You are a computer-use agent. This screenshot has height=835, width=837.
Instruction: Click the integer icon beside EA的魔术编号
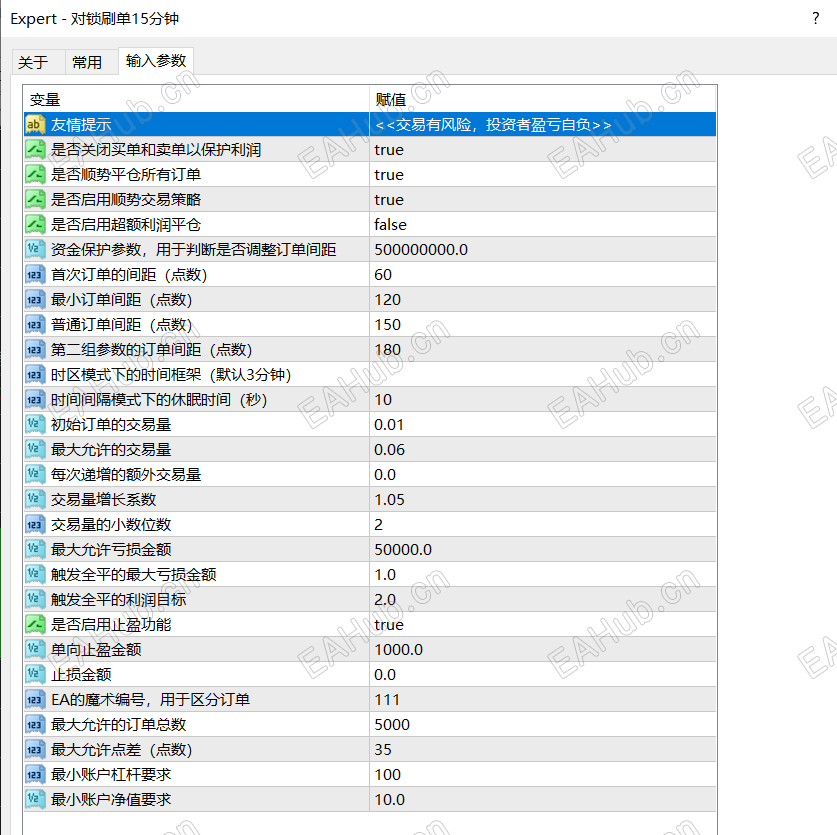pos(35,699)
